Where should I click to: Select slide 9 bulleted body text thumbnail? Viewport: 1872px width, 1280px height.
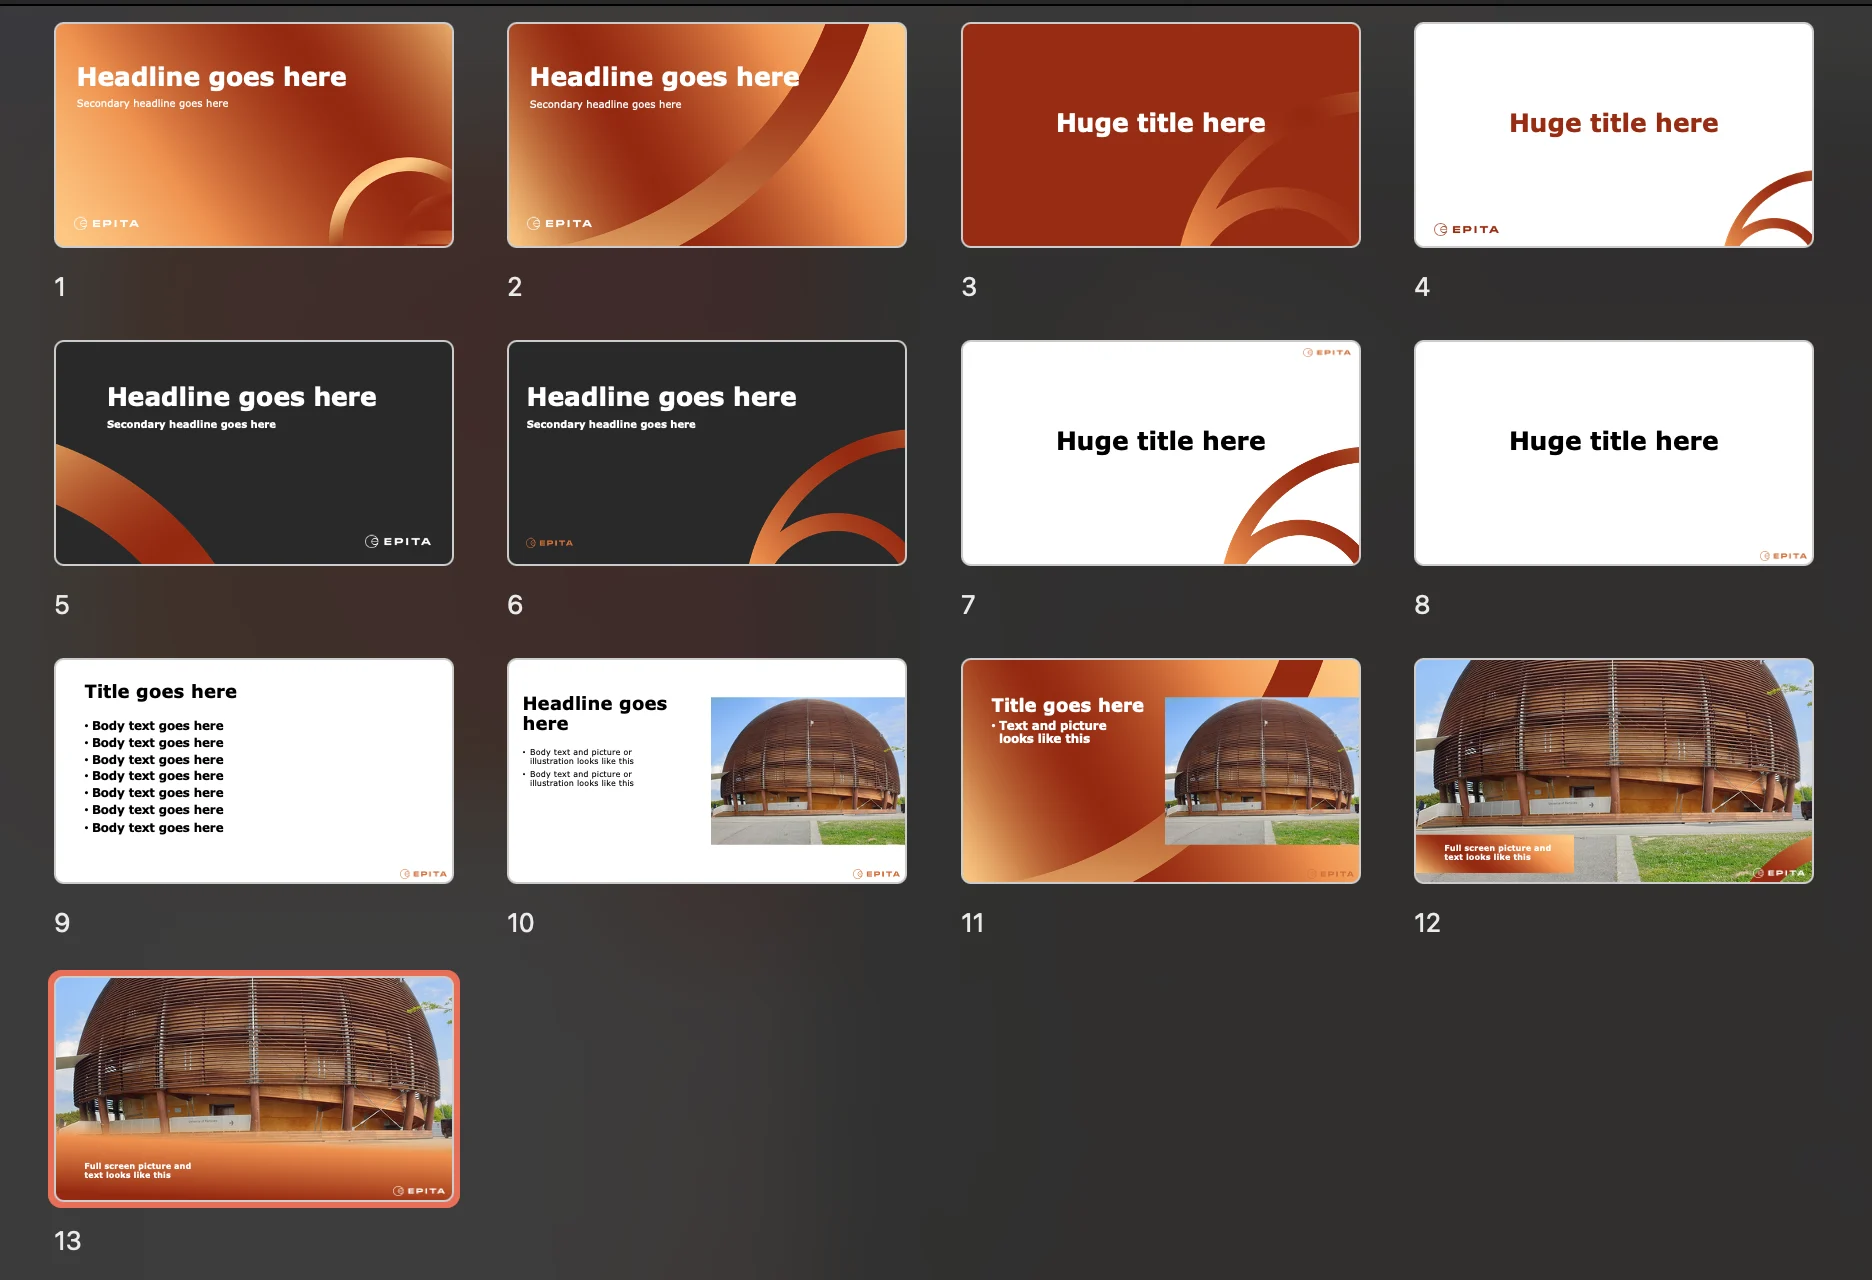(254, 771)
